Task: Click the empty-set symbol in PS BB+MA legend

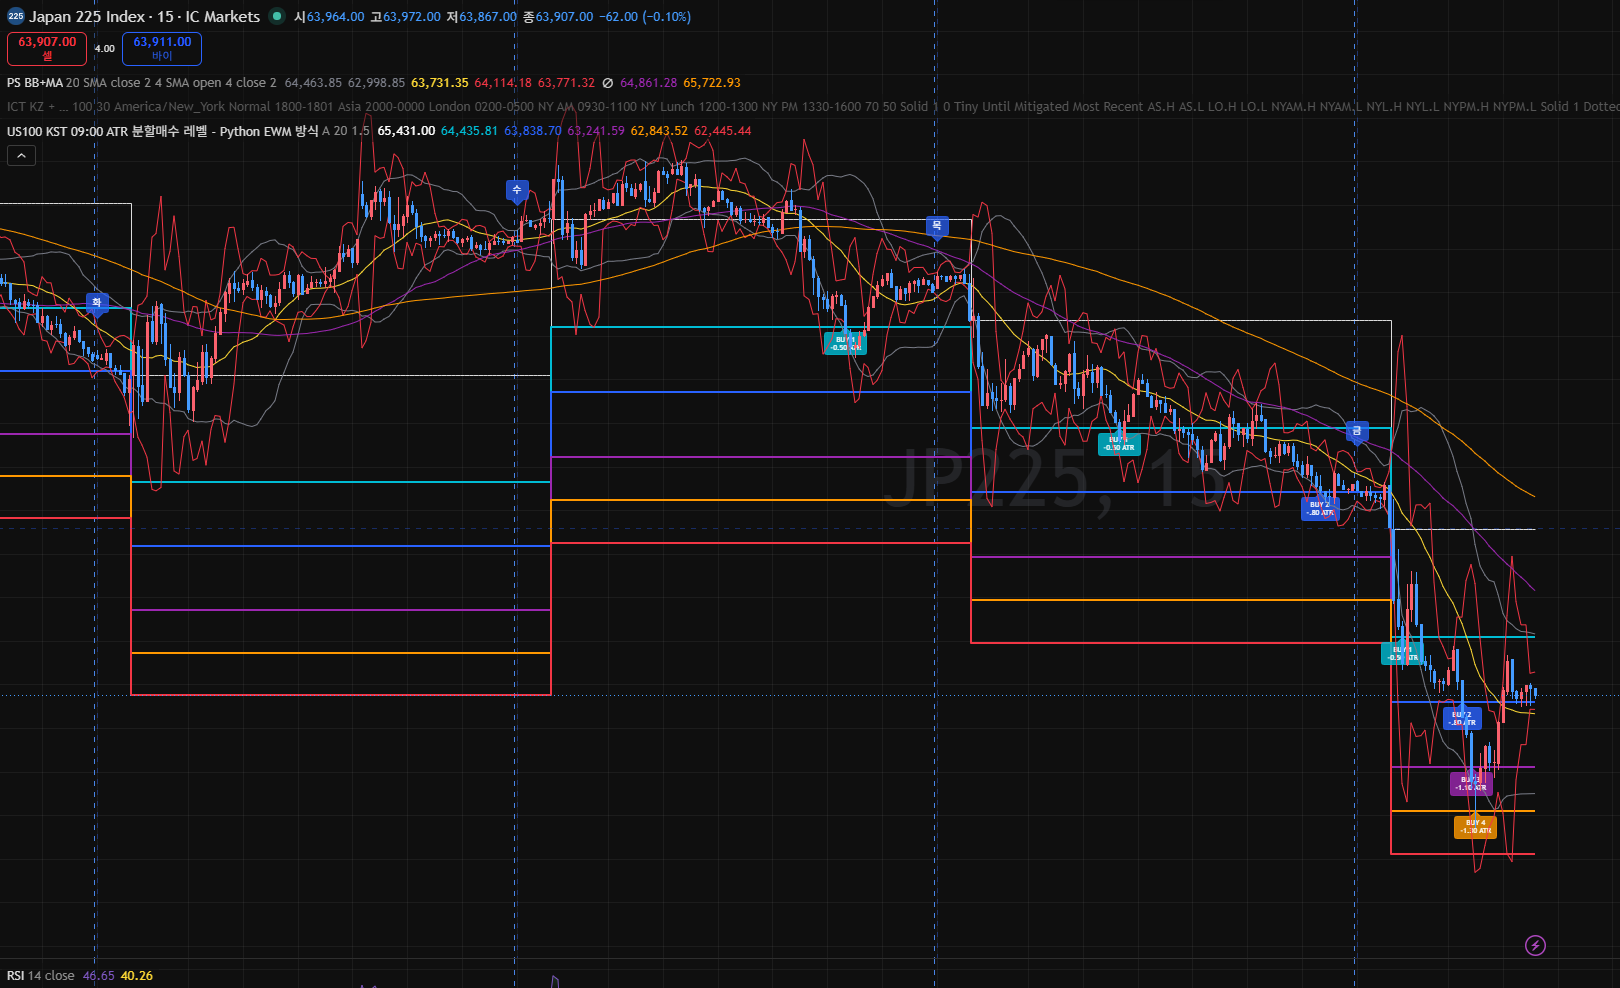Action: point(607,83)
